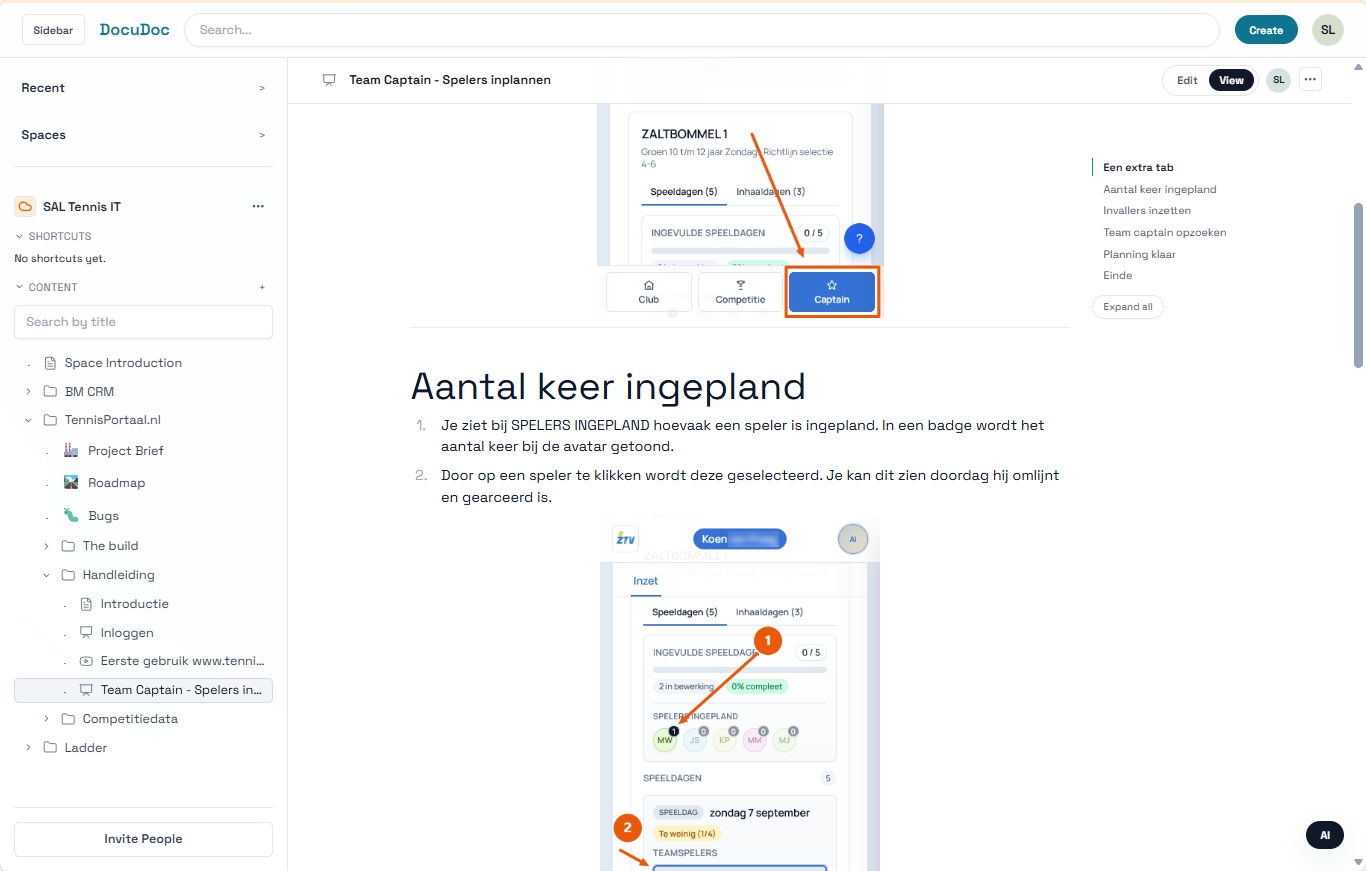Open the document options menu
1366x871 pixels.
tap(1310, 79)
